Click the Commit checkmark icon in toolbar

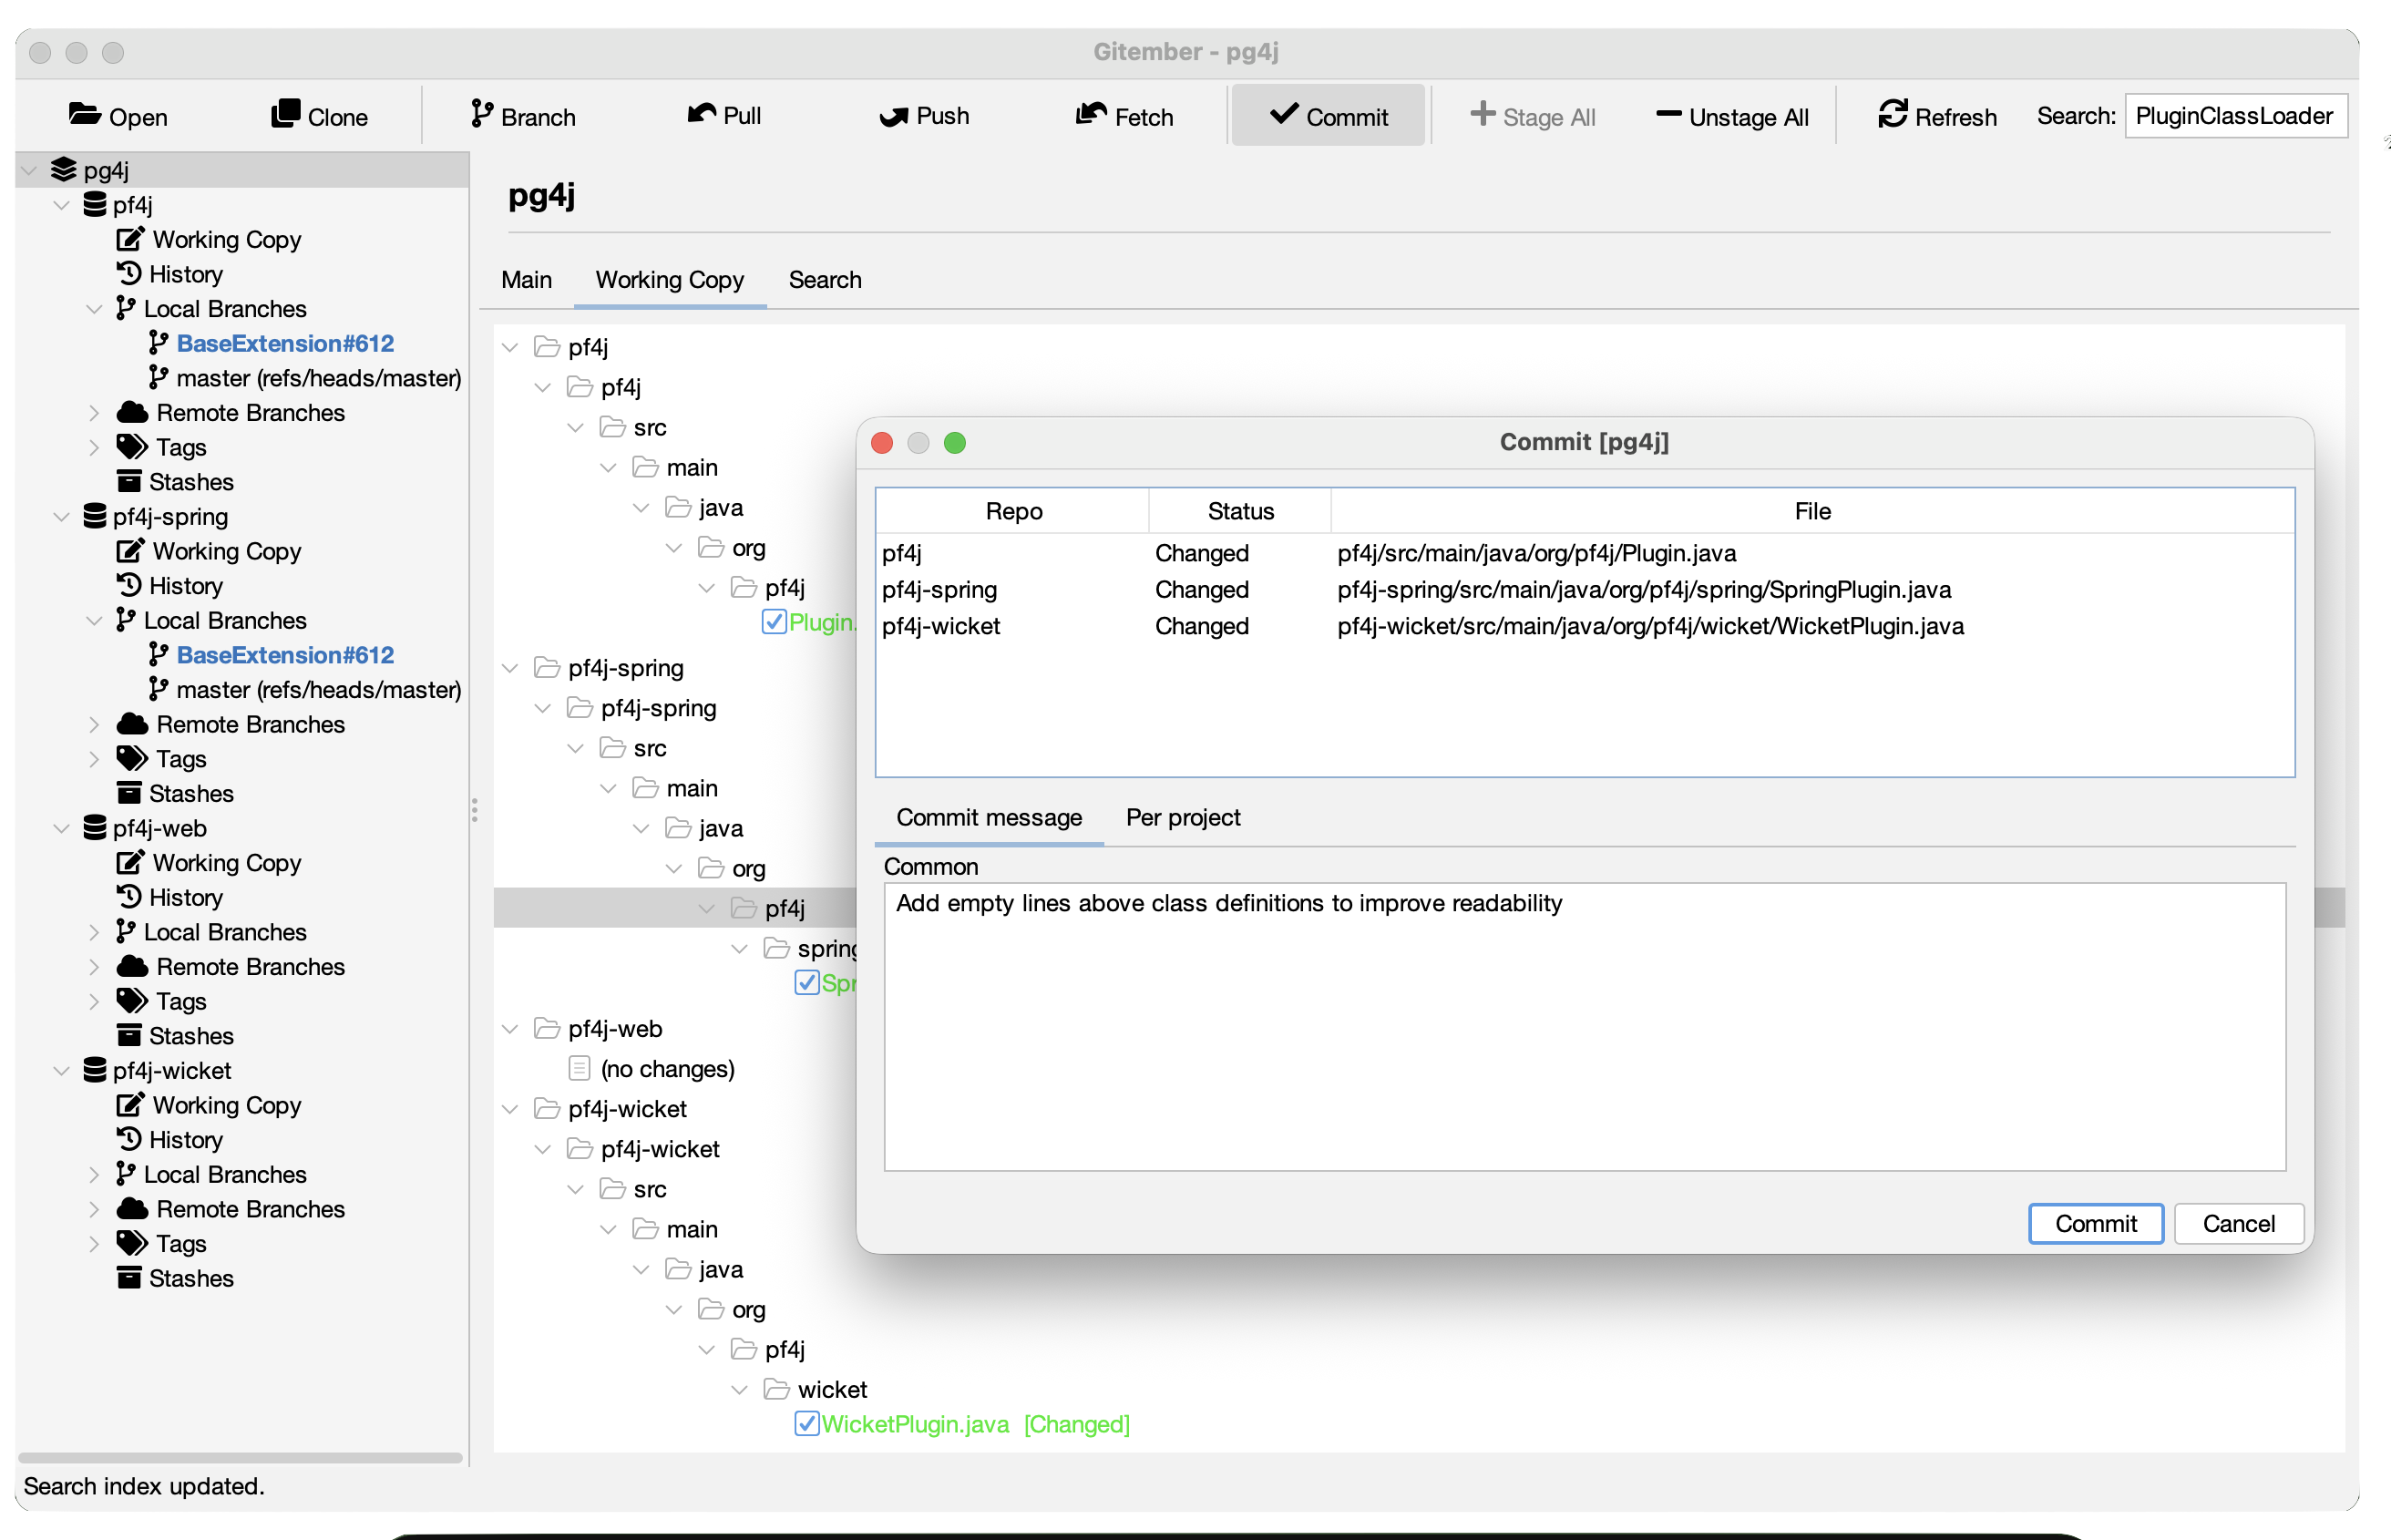[1284, 115]
